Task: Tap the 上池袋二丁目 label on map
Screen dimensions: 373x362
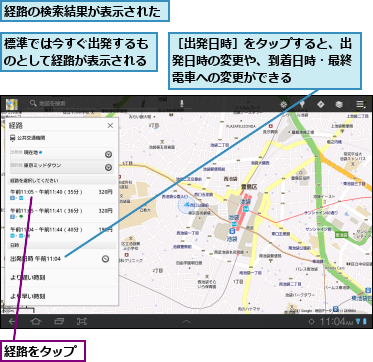Action: [x=358, y=116]
